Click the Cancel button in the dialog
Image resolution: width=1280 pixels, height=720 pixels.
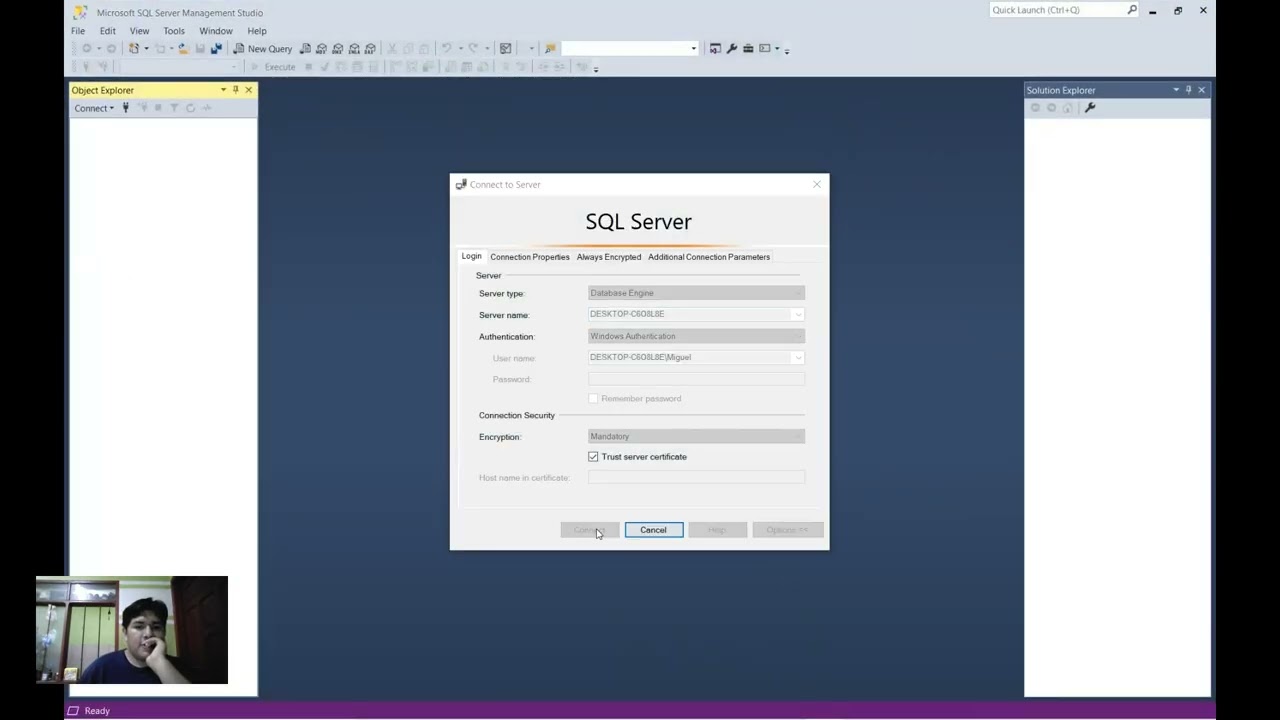pos(654,530)
